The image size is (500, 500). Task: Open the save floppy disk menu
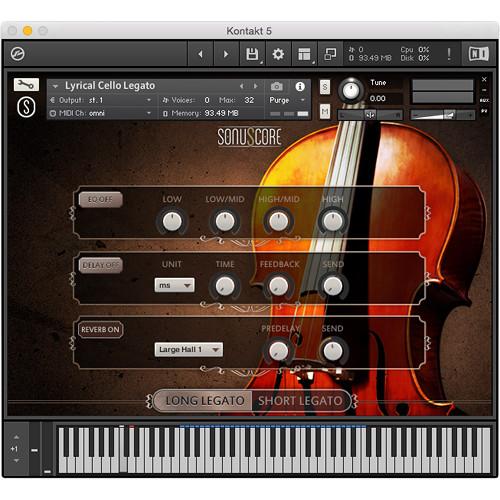(252, 54)
